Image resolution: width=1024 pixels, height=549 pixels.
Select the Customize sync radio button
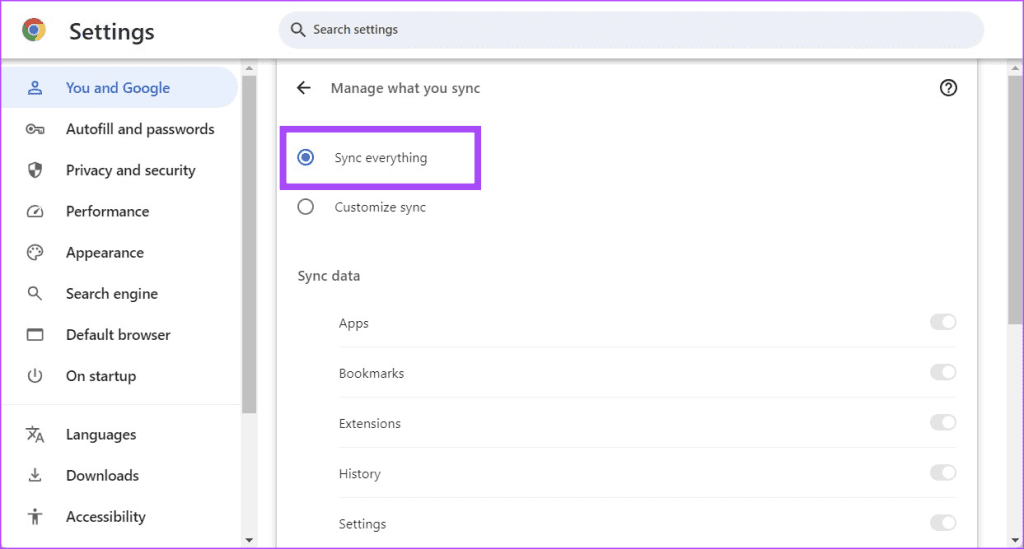306,207
